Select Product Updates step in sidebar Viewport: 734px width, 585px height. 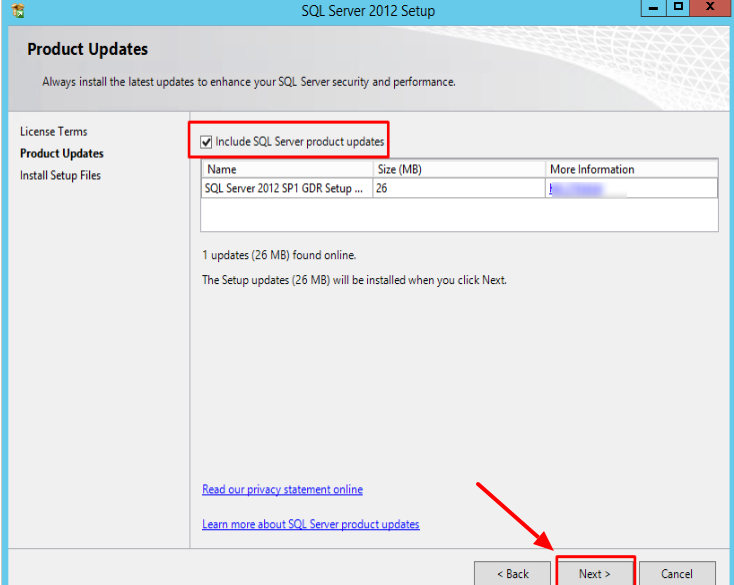click(62, 154)
